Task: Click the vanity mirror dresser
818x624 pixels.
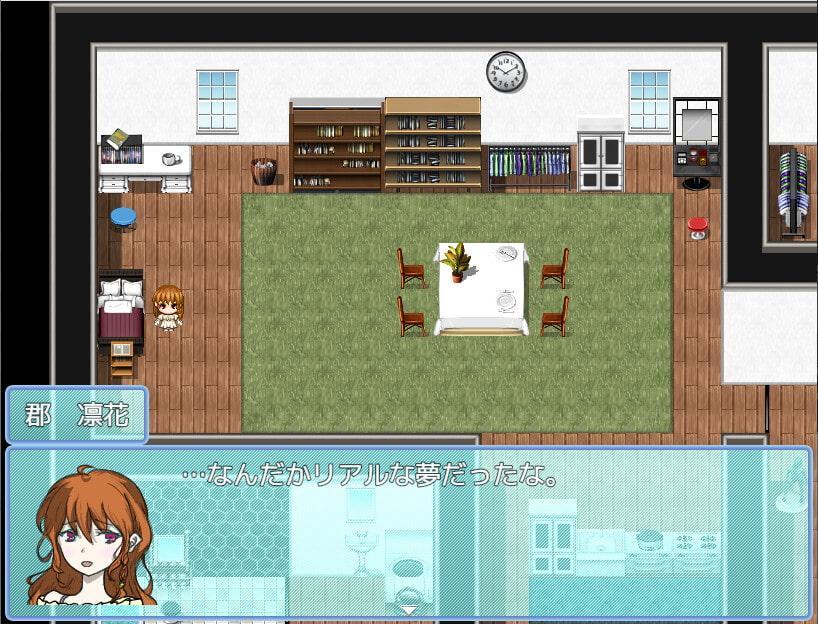Action: point(697,142)
